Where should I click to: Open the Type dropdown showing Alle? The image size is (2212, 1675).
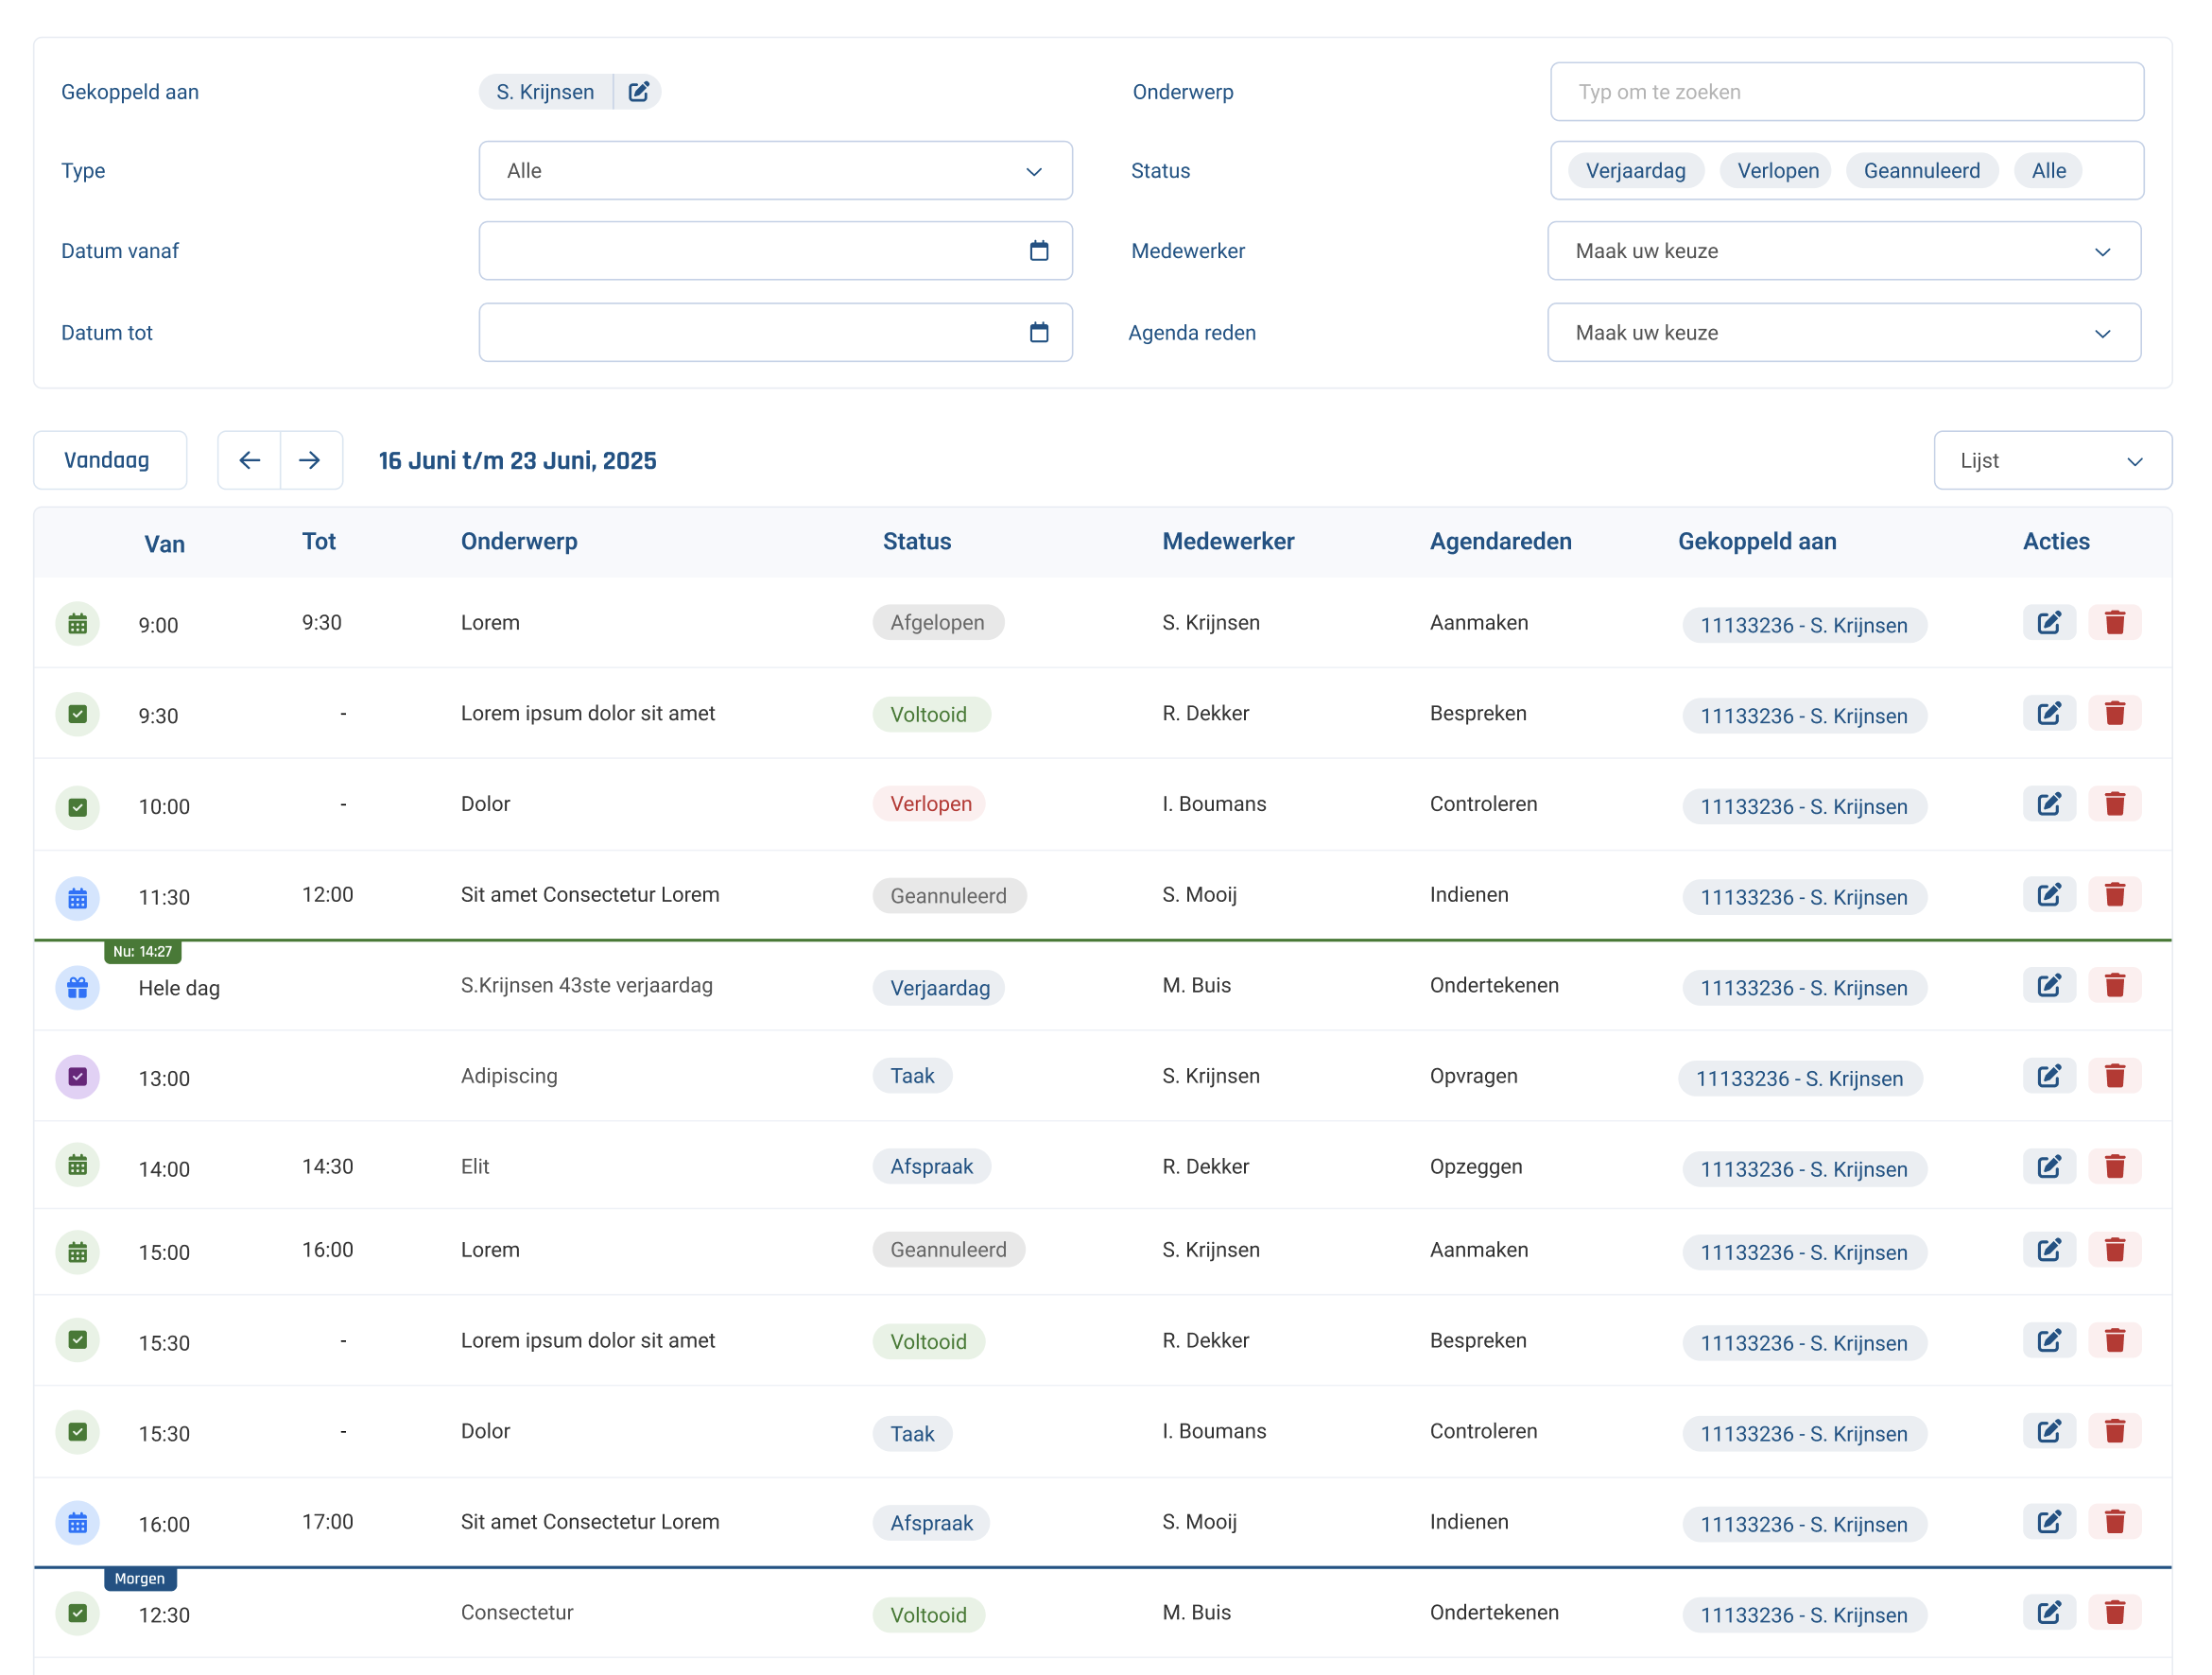point(775,171)
